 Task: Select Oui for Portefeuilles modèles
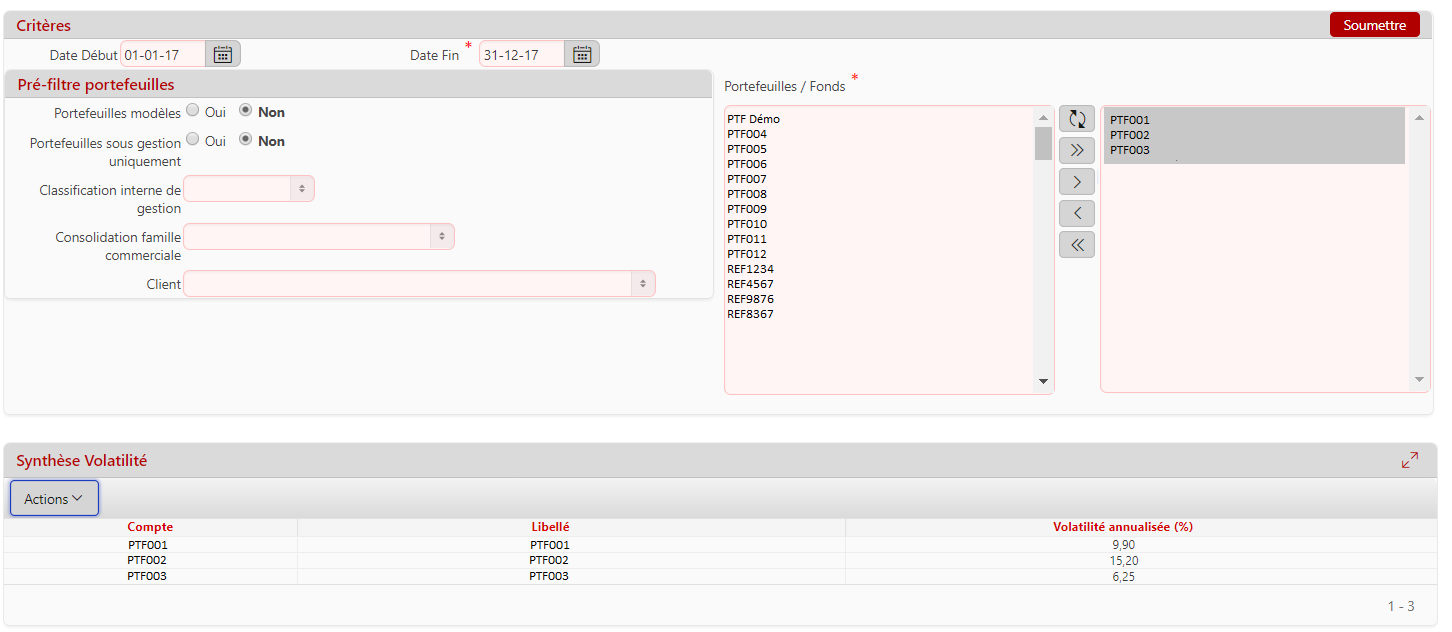pyautogui.click(x=193, y=111)
